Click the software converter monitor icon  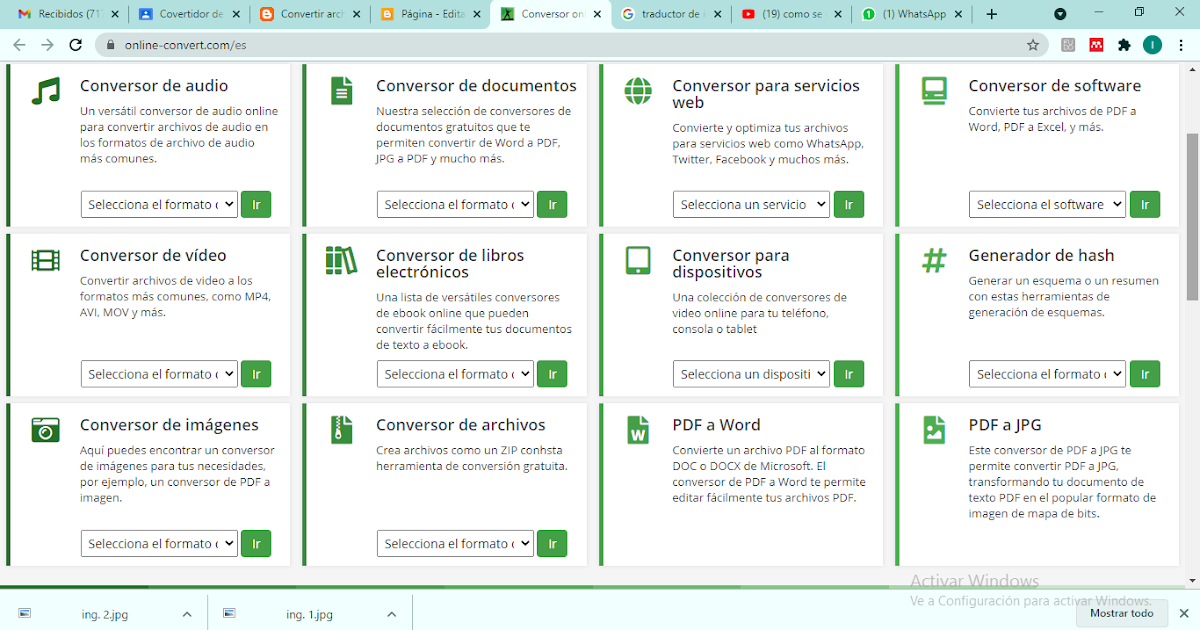933,89
